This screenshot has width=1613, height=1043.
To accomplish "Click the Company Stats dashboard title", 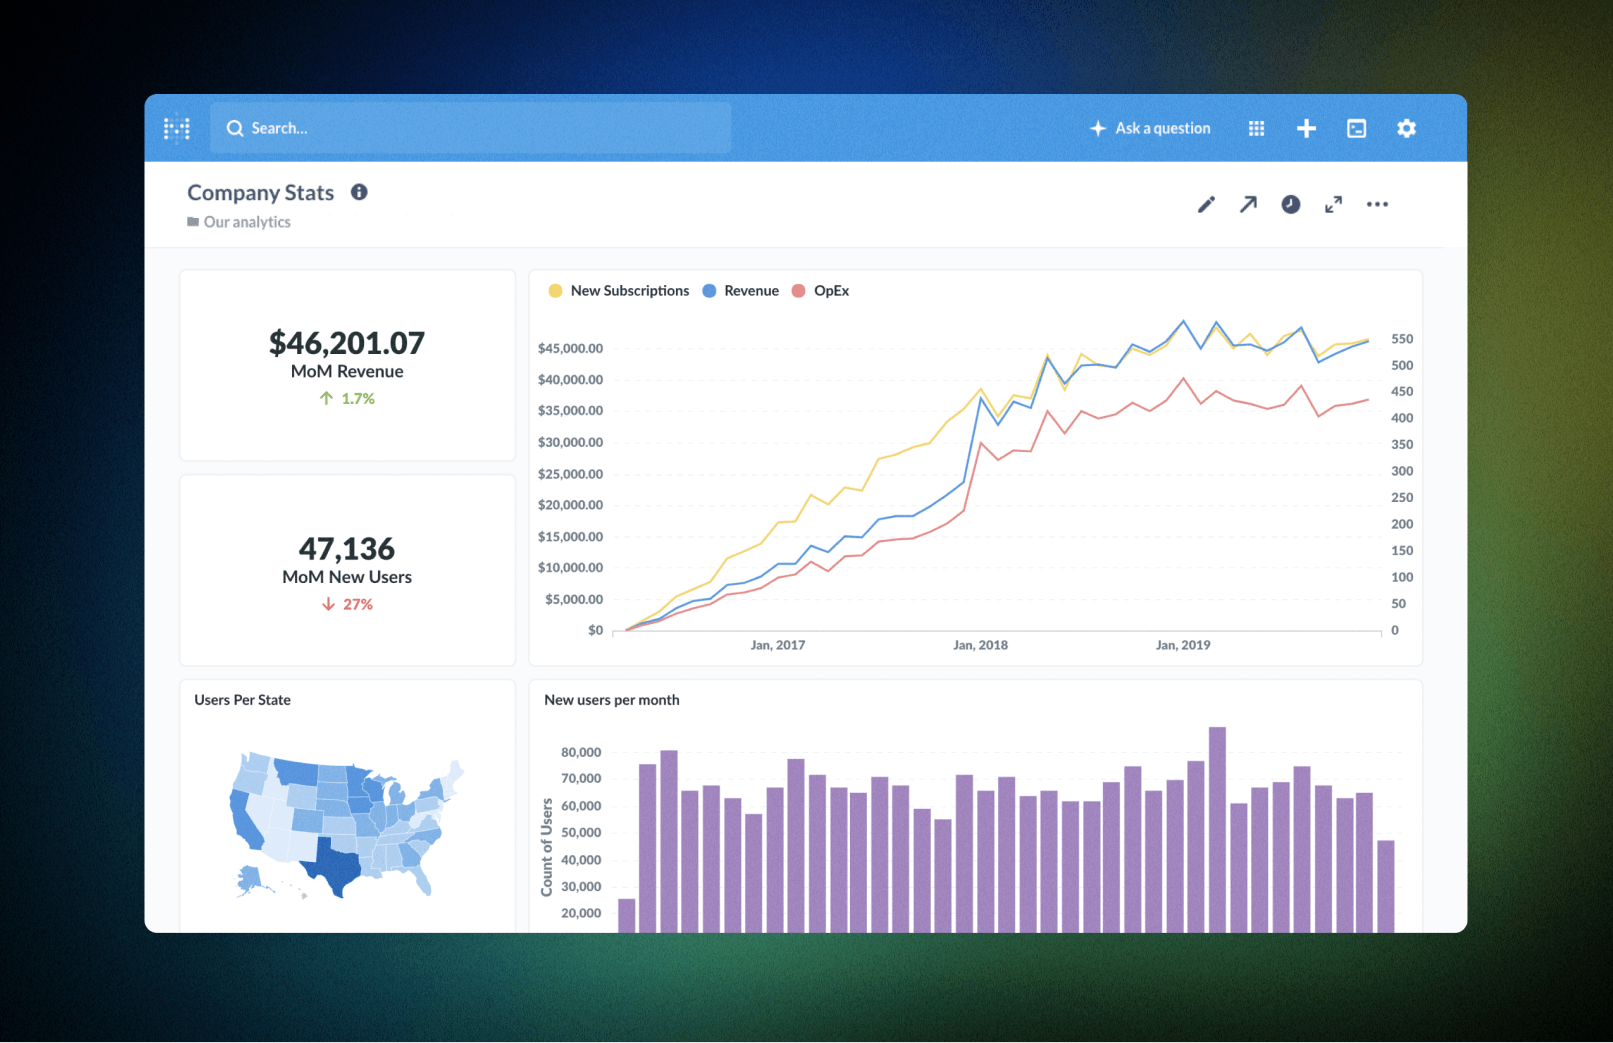I will 261,193.
